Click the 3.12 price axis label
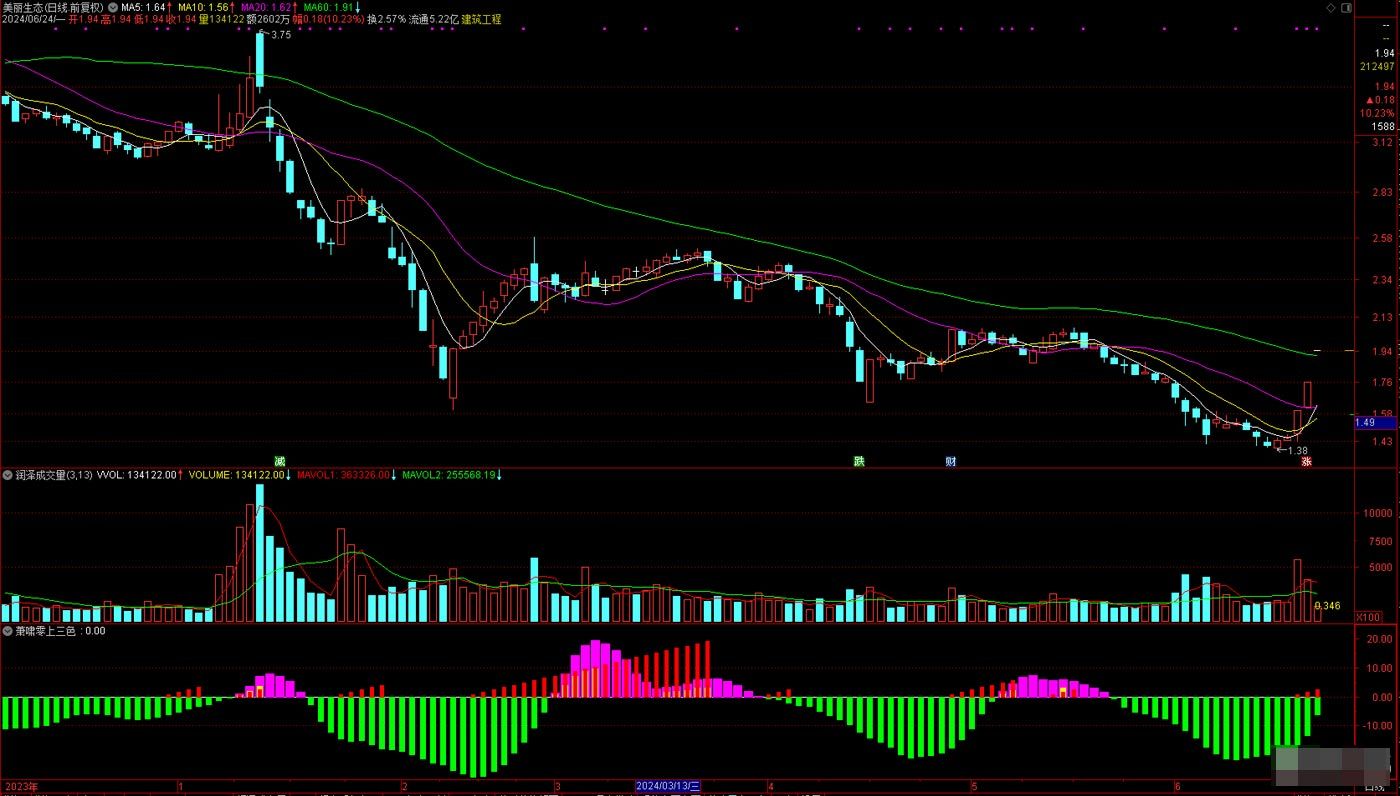 tap(1383, 143)
